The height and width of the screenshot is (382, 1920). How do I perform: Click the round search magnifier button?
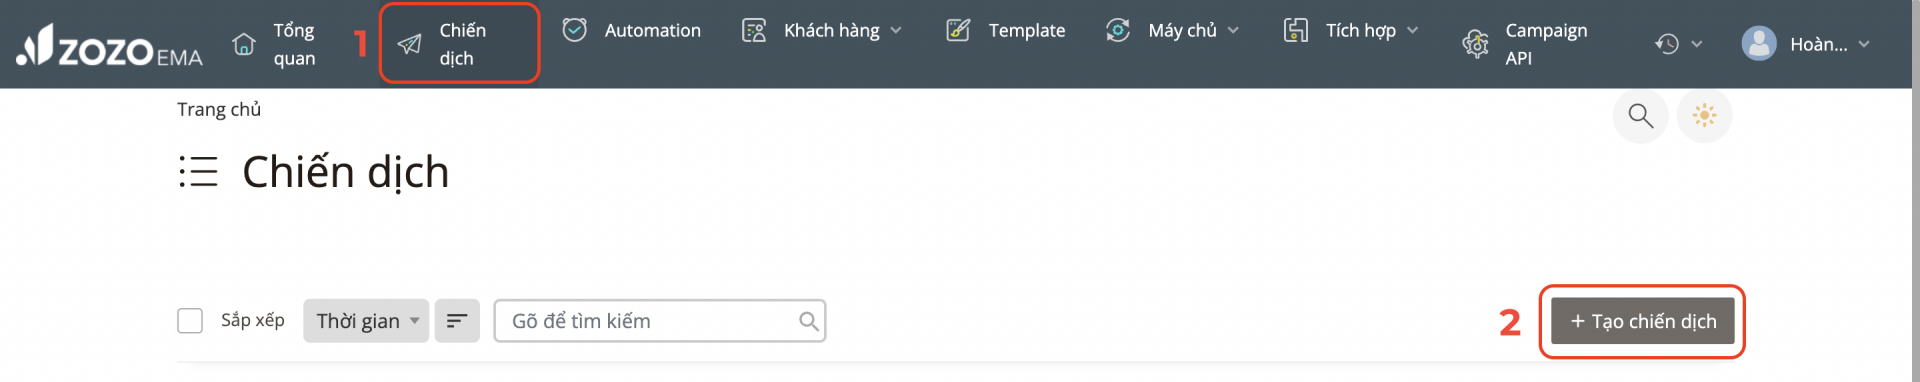click(1640, 116)
